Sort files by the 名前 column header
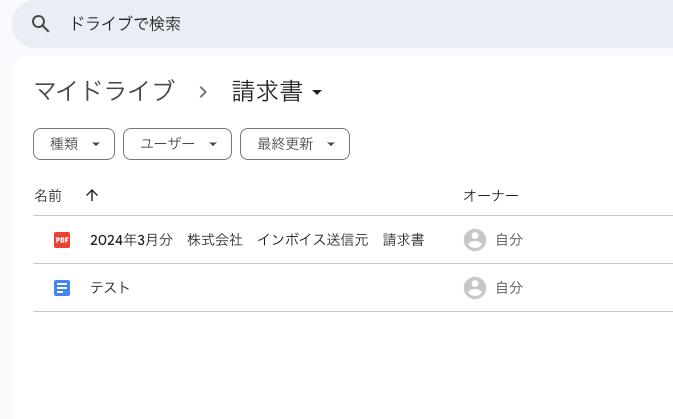 pyautogui.click(x=48, y=196)
